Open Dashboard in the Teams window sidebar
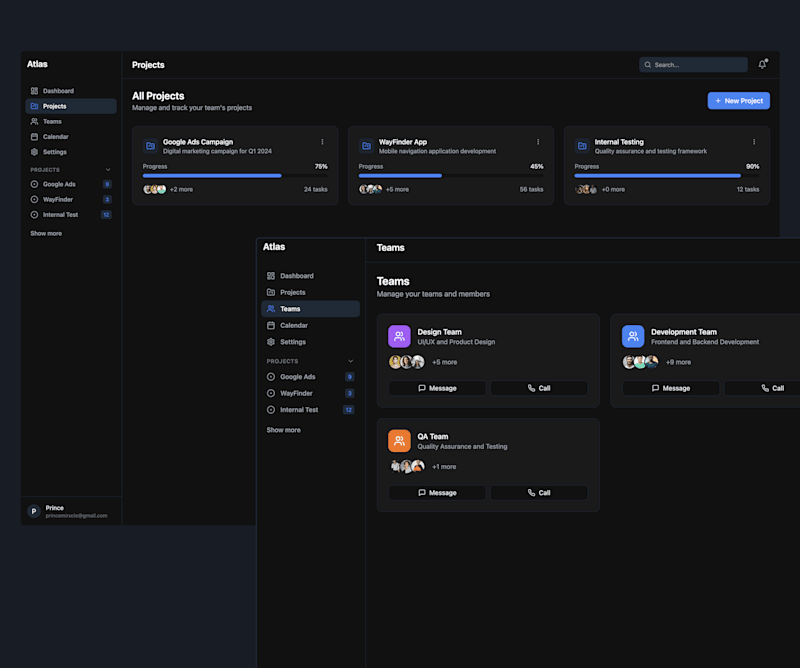Viewport: 800px width, 668px height. click(310, 276)
